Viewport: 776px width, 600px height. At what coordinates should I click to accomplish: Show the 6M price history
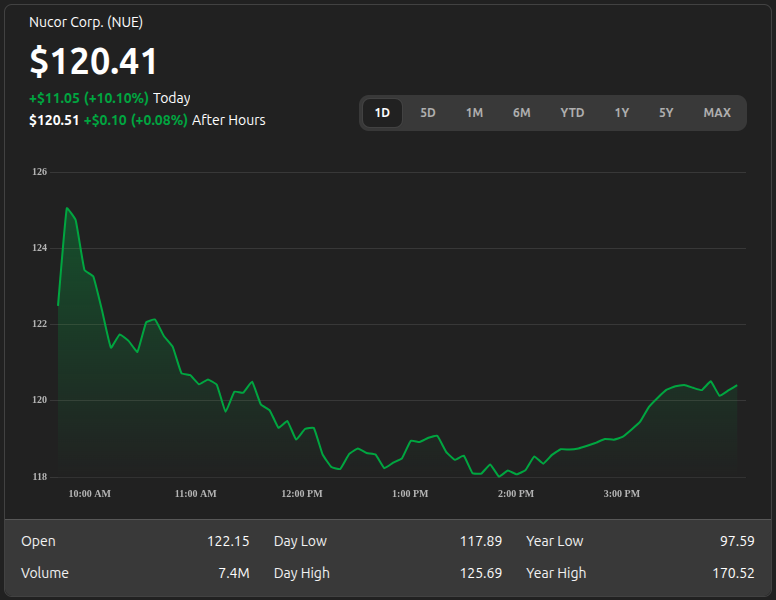point(522,113)
